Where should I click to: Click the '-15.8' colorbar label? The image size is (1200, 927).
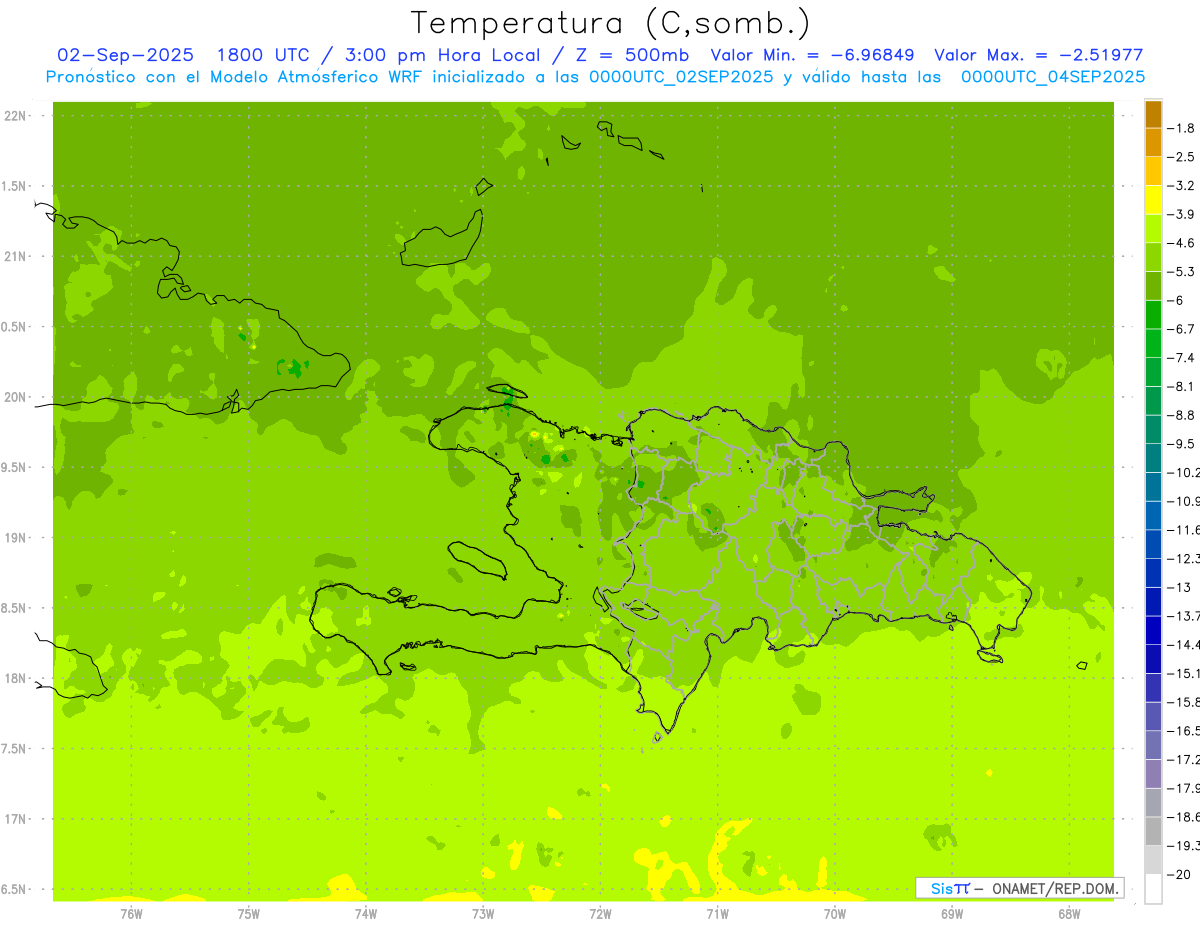click(1185, 702)
